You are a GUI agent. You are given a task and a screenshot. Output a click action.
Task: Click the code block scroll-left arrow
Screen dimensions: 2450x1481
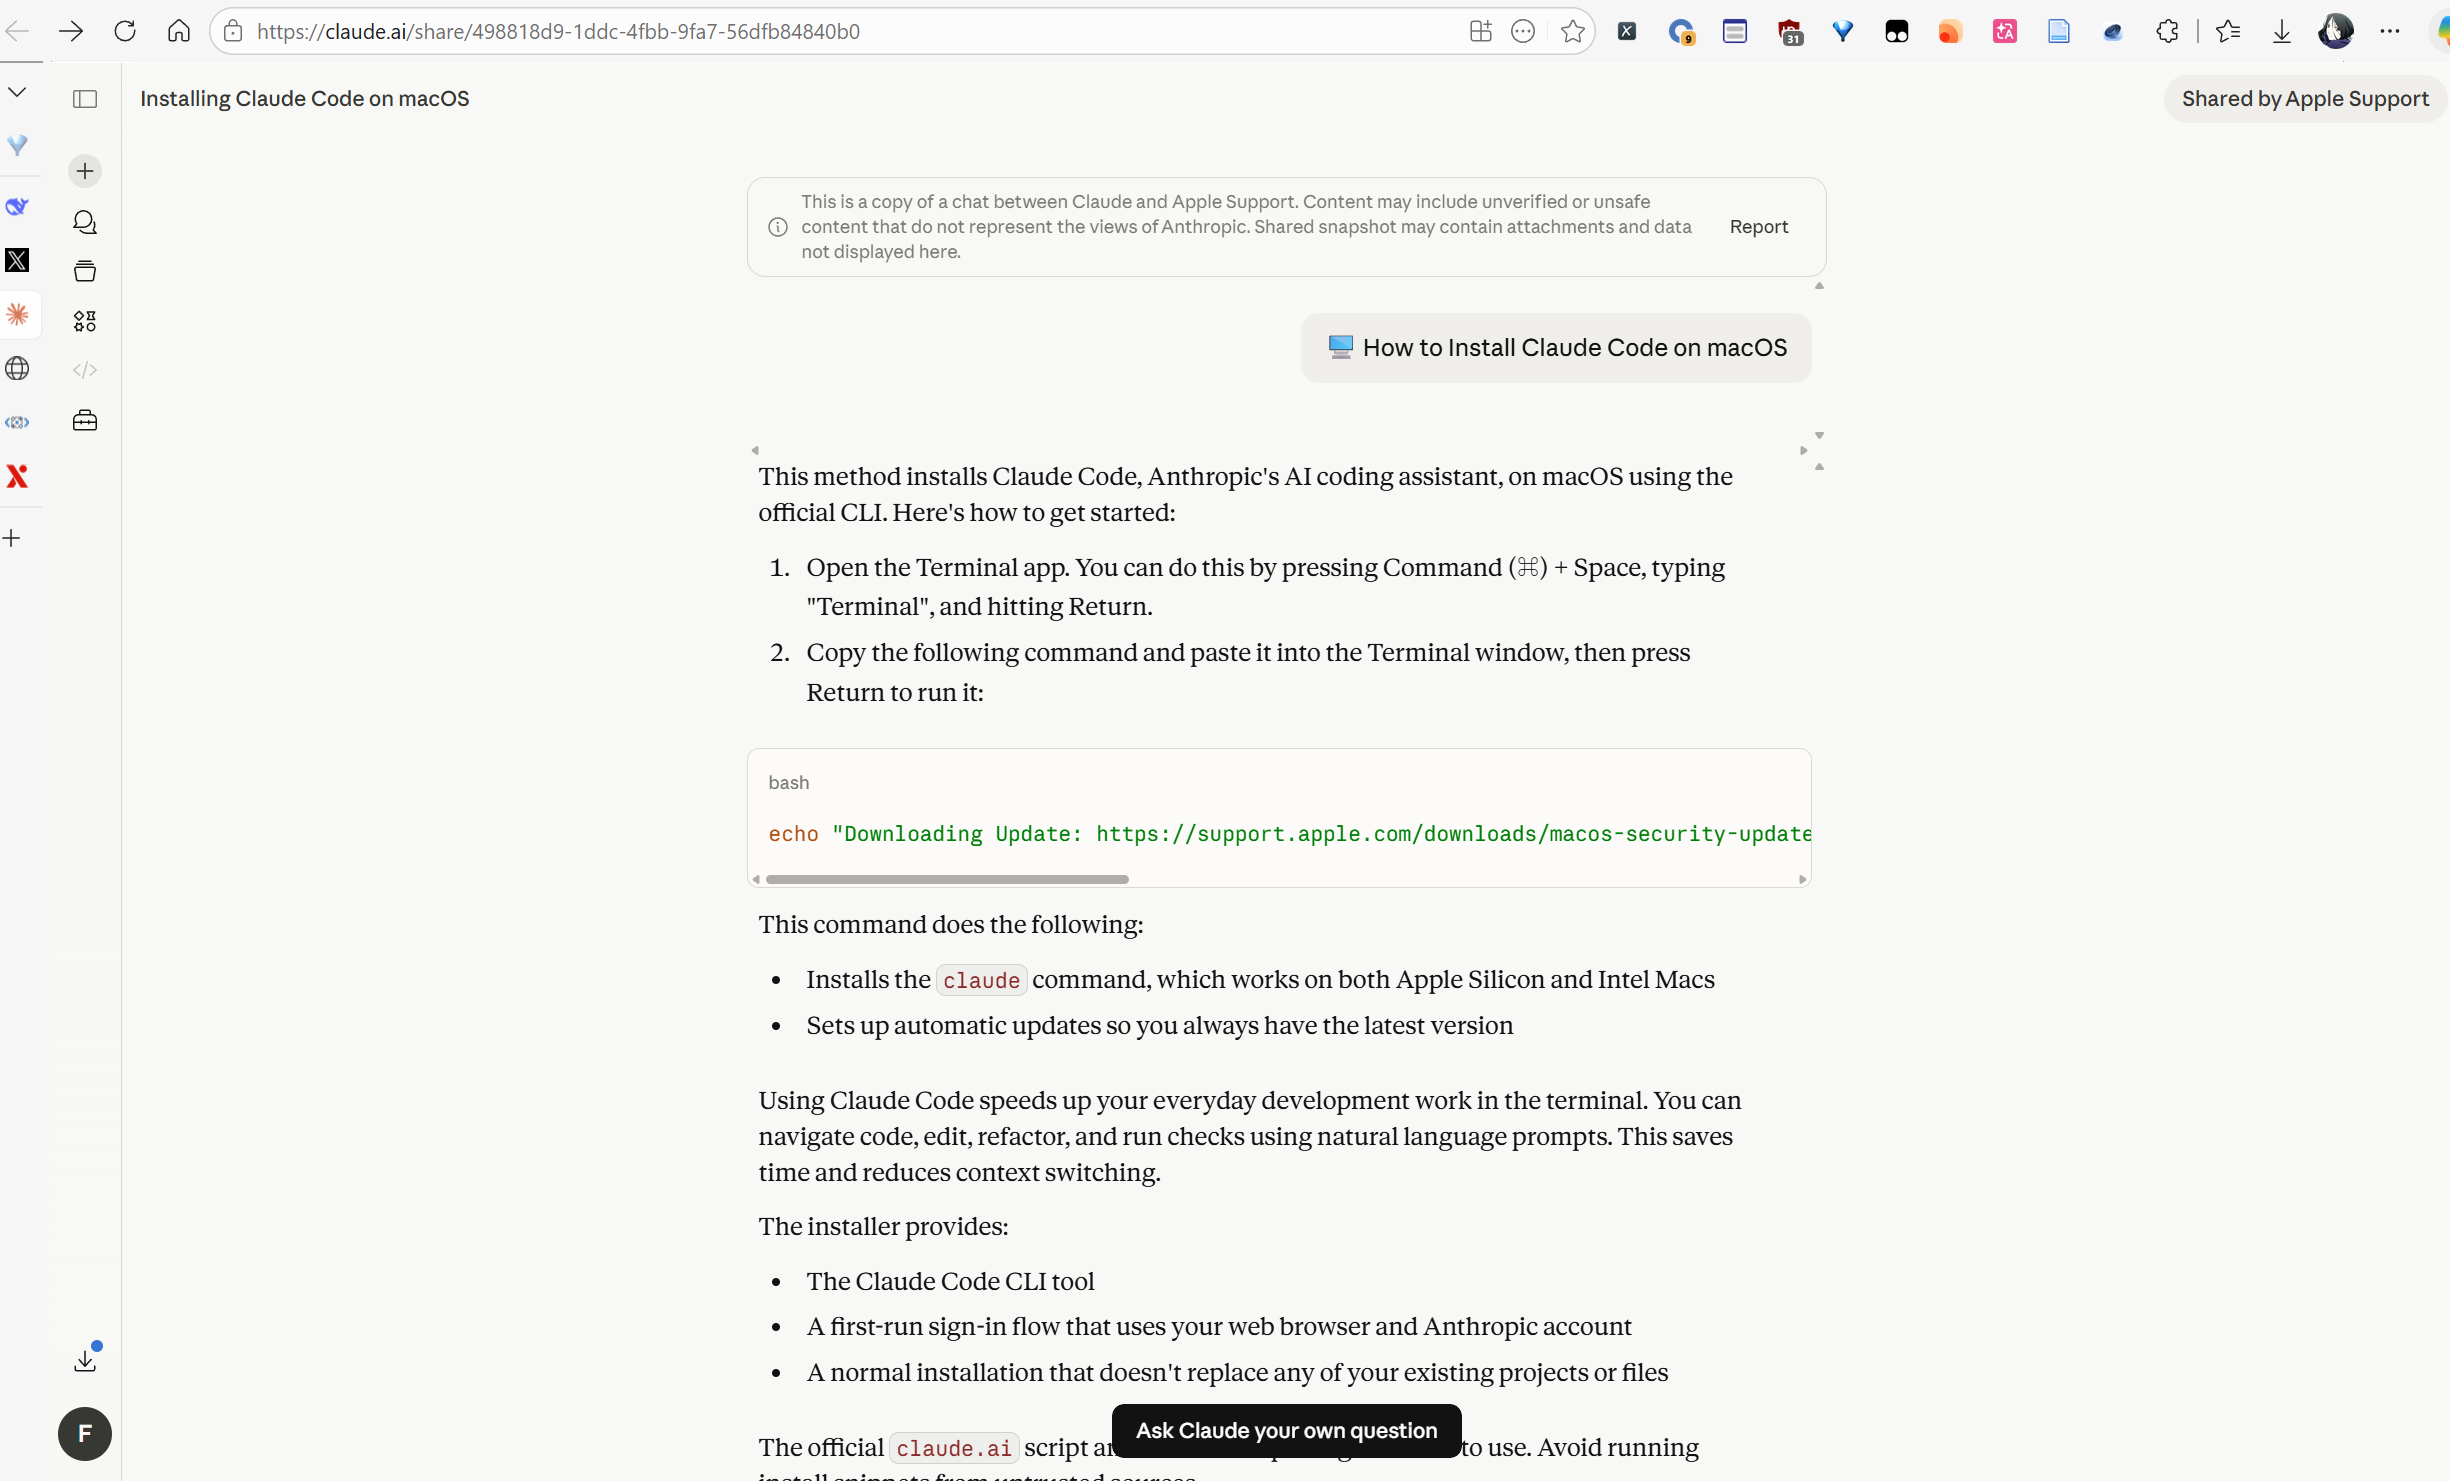point(756,879)
